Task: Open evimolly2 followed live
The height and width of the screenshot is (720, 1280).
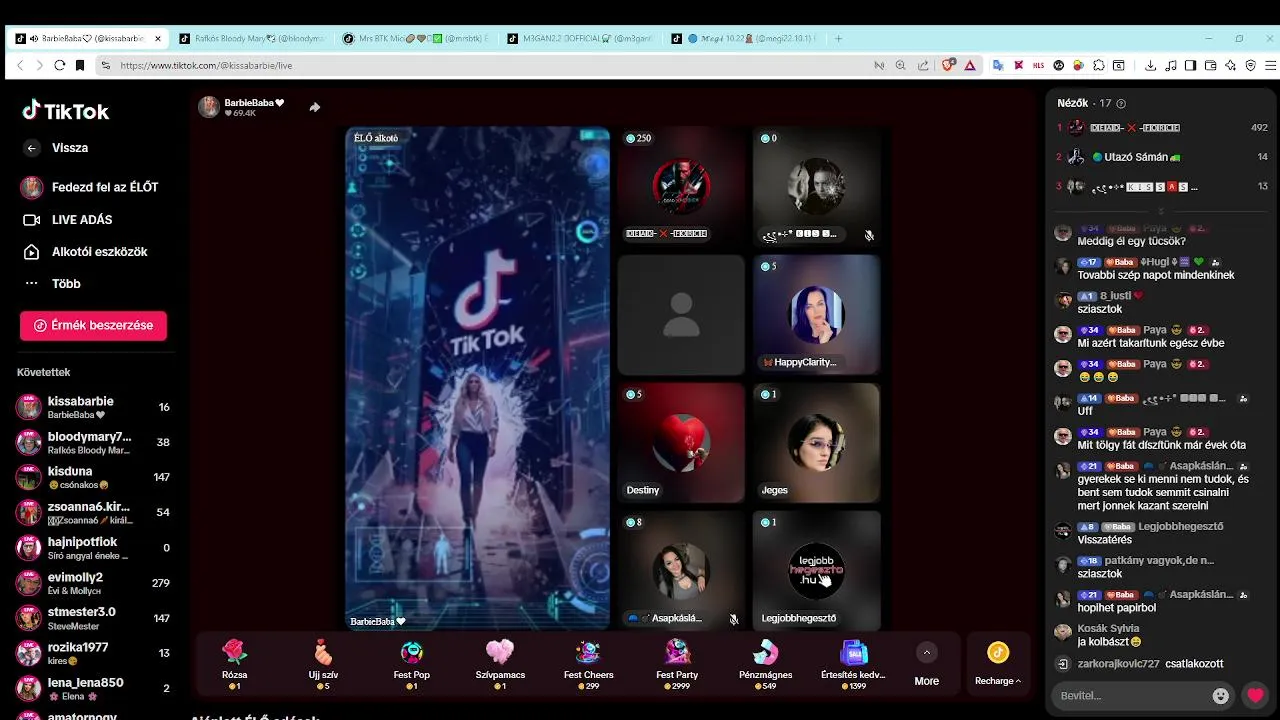Action: (93, 583)
